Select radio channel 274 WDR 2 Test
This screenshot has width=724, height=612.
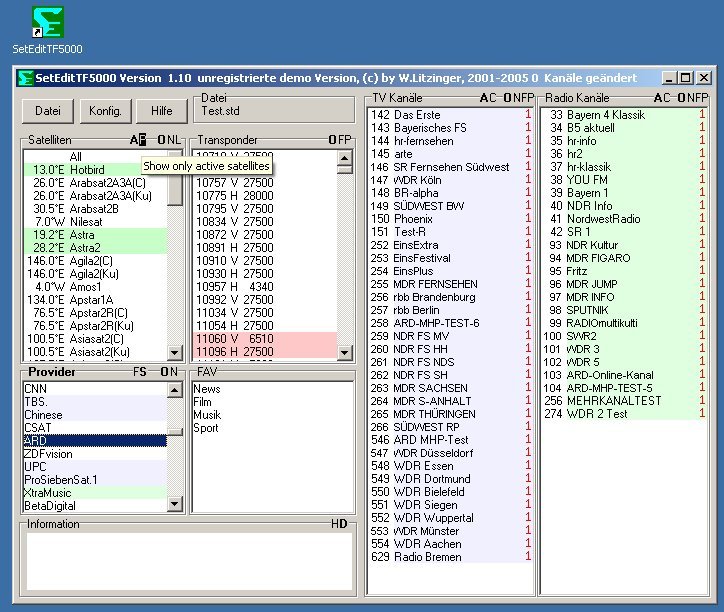[x=624, y=414]
